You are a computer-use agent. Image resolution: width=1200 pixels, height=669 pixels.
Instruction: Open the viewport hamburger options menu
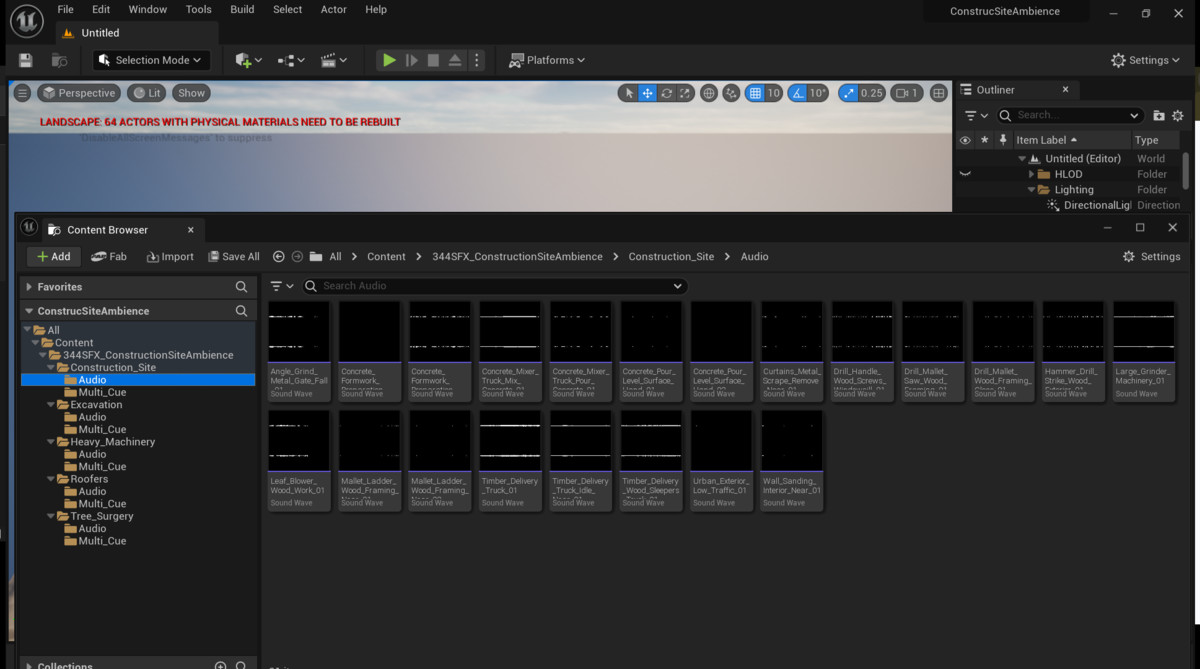[22, 93]
